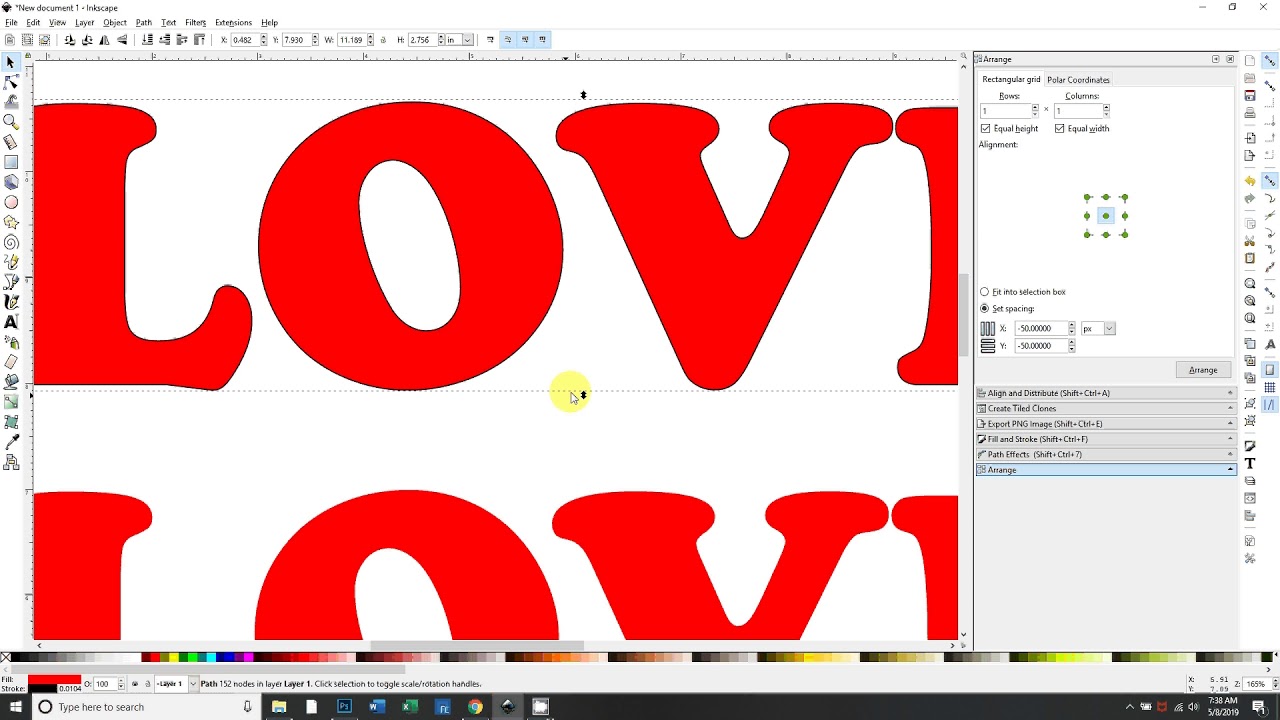Expand Align and Distribute panel

click(x=1106, y=393)
